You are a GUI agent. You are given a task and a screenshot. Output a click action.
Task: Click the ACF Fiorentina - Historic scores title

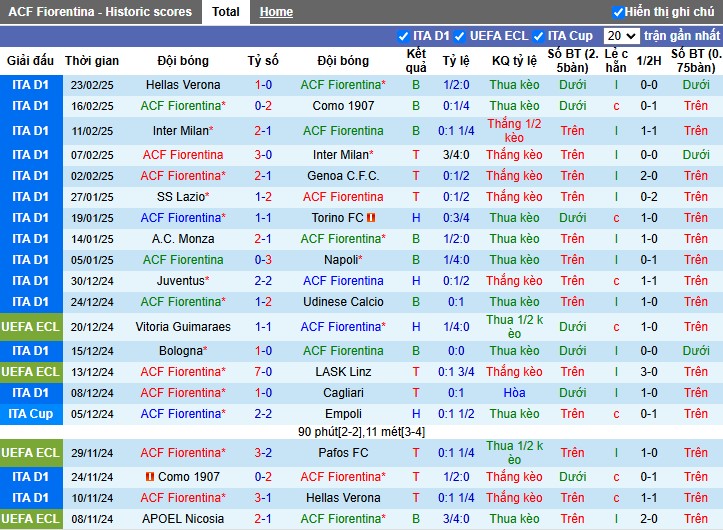(100, 12)
